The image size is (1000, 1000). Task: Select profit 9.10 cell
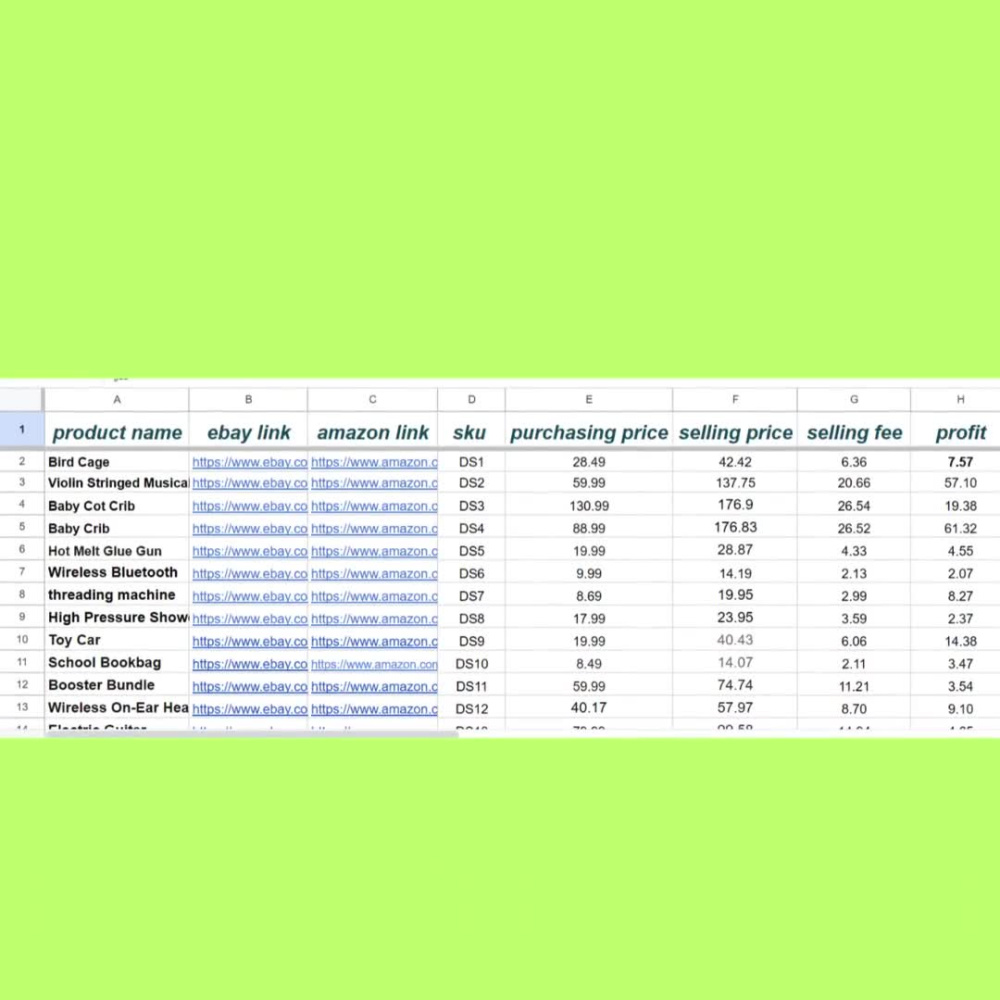956,709
